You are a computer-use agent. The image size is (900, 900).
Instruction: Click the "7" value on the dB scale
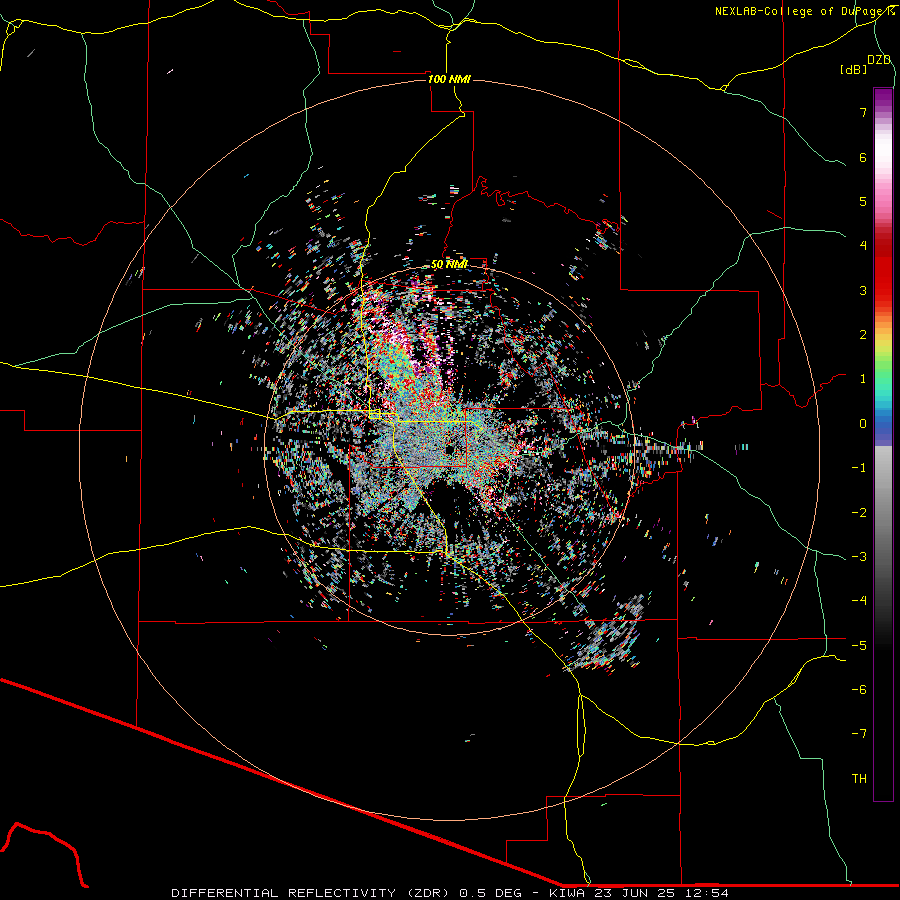(863, 112)
